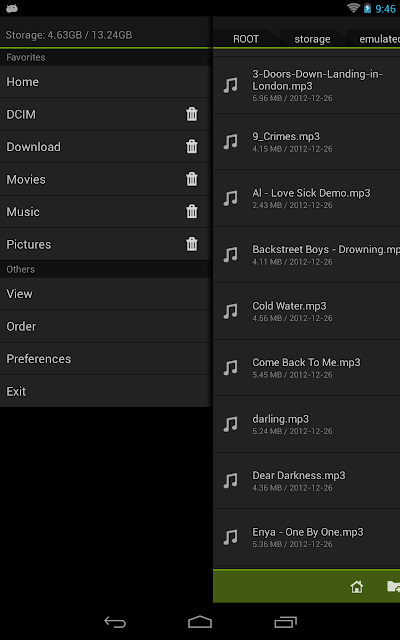Open the View option
This screenshot has height=640, width=400.
105,294
